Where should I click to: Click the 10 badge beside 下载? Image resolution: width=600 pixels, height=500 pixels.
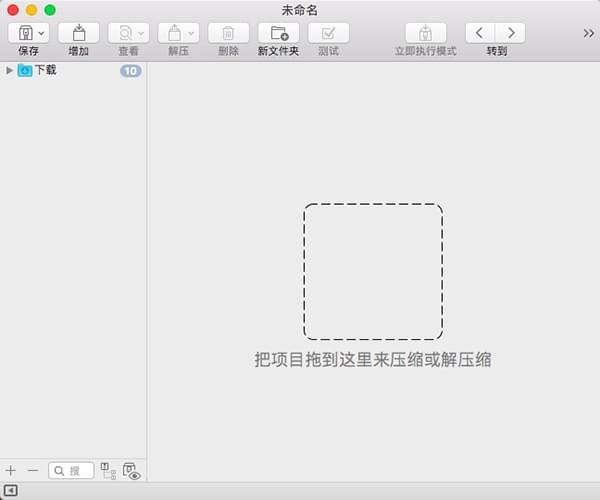(130, 71)
